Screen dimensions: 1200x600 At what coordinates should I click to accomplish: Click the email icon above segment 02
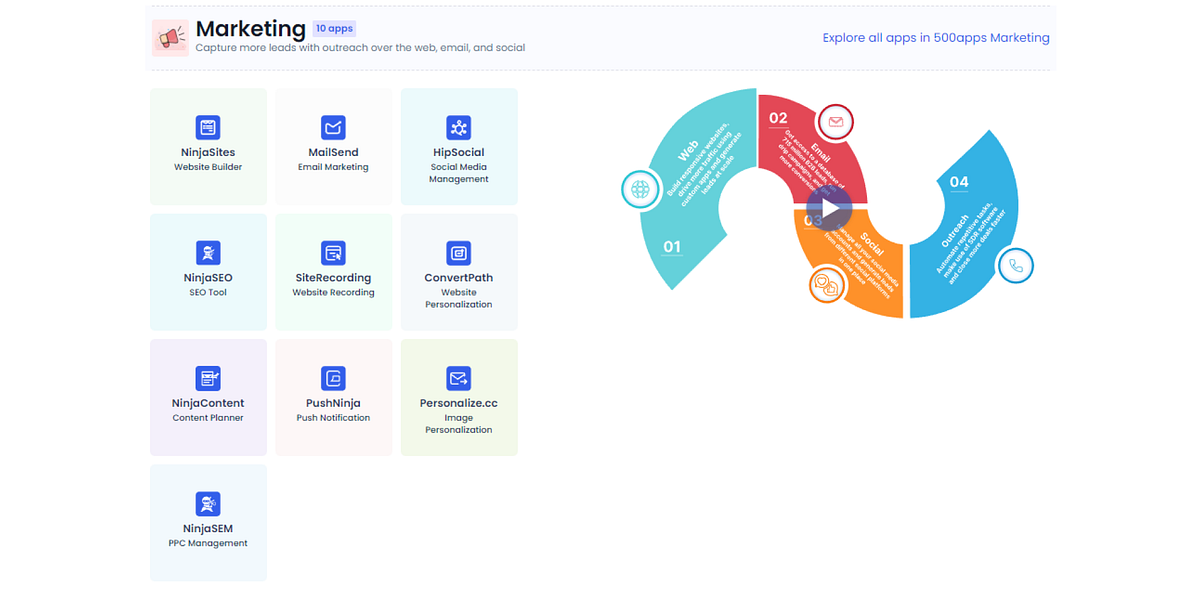(x=835, y=122)
